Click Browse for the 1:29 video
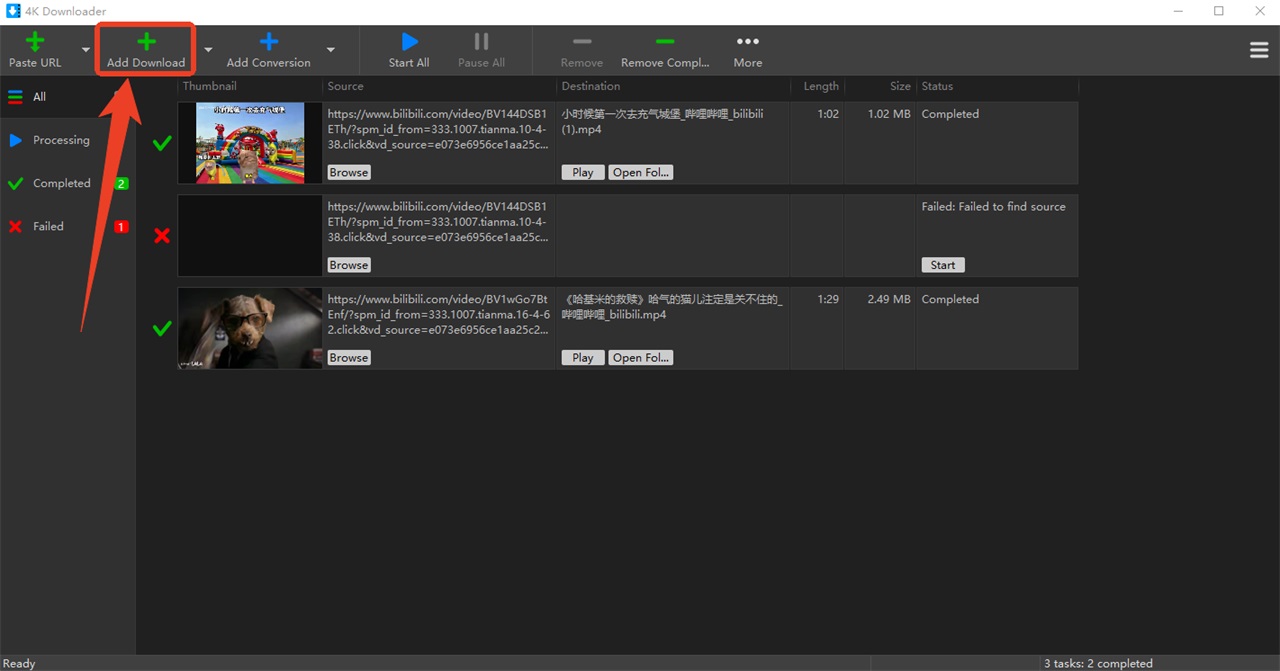 tap(349, 357)
